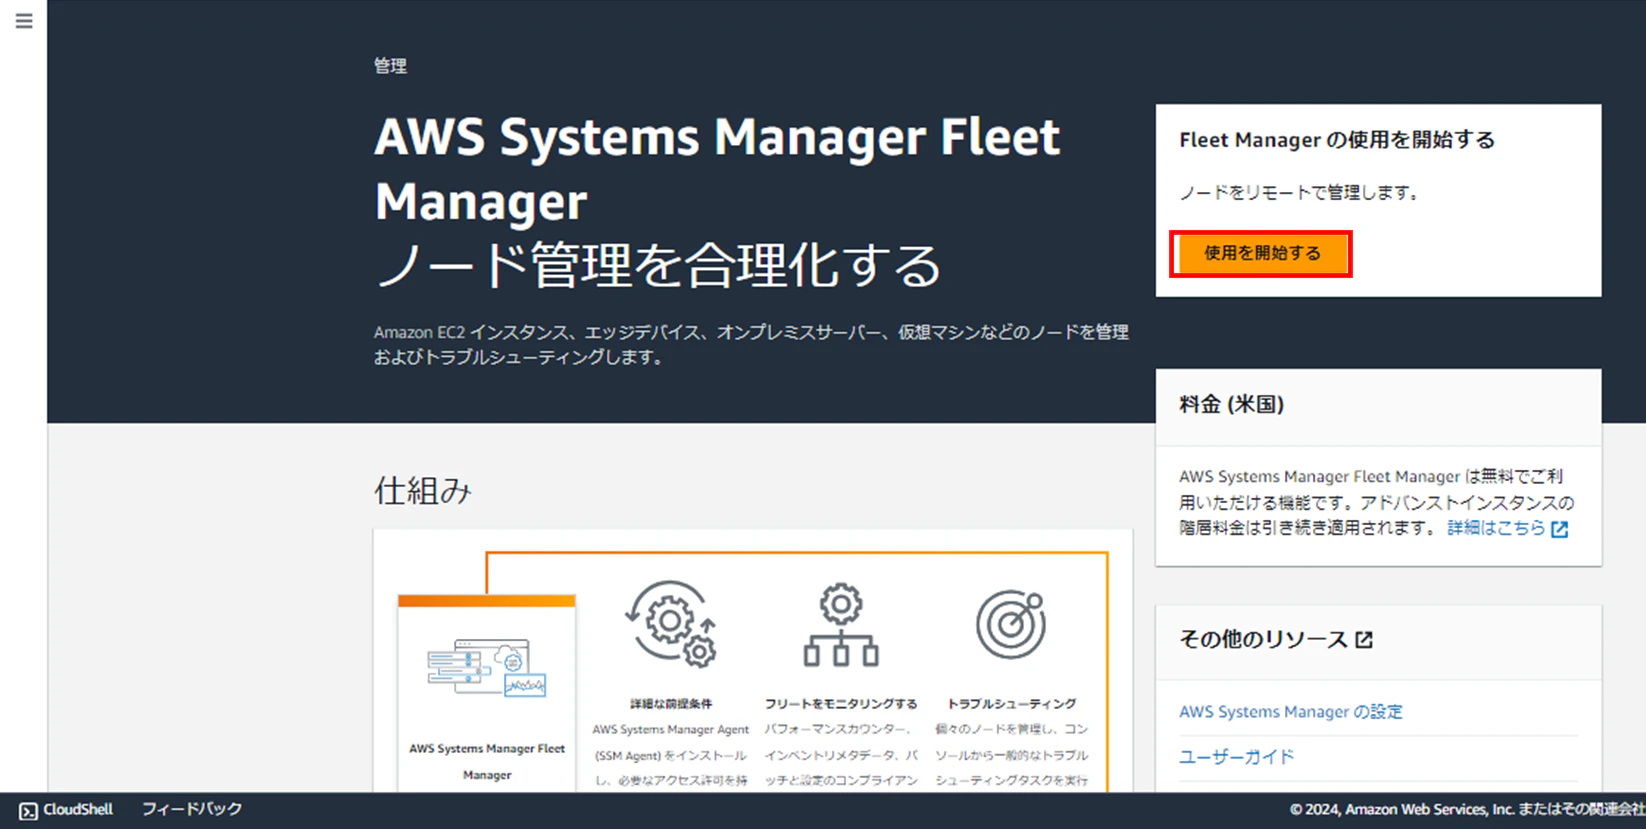This screenshot has height=829, width=1646.
Task: Click the orange 使用を開始する button
Action: click(1261, 253)
